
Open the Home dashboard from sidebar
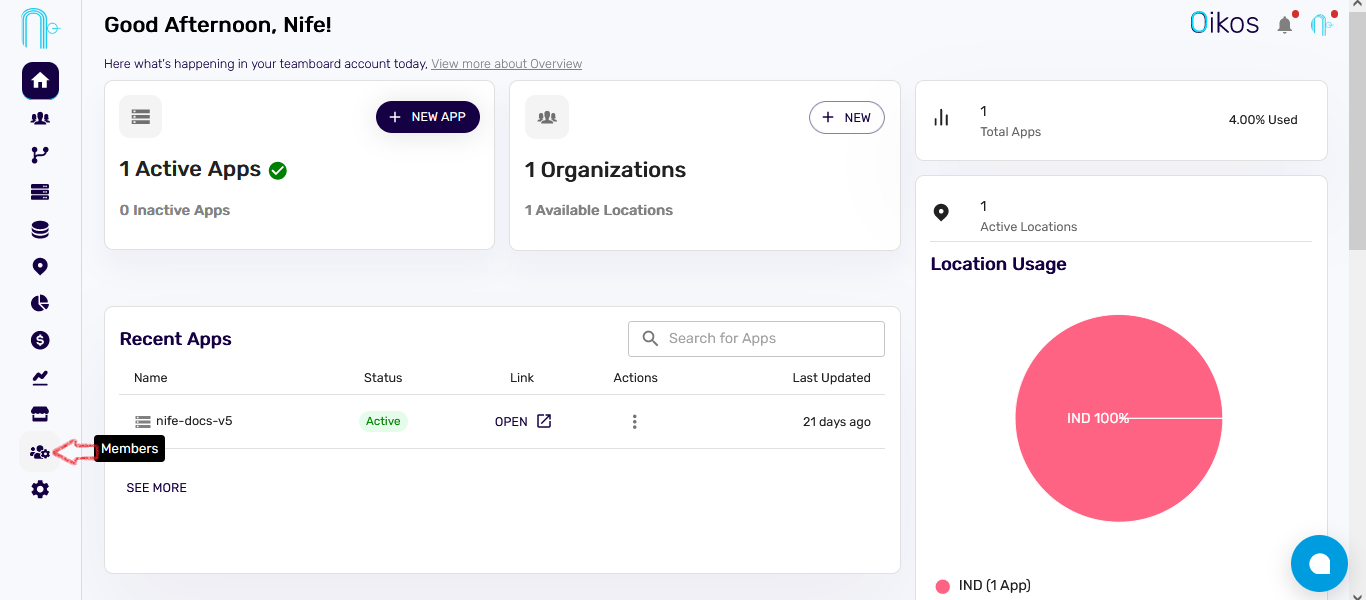40,81
